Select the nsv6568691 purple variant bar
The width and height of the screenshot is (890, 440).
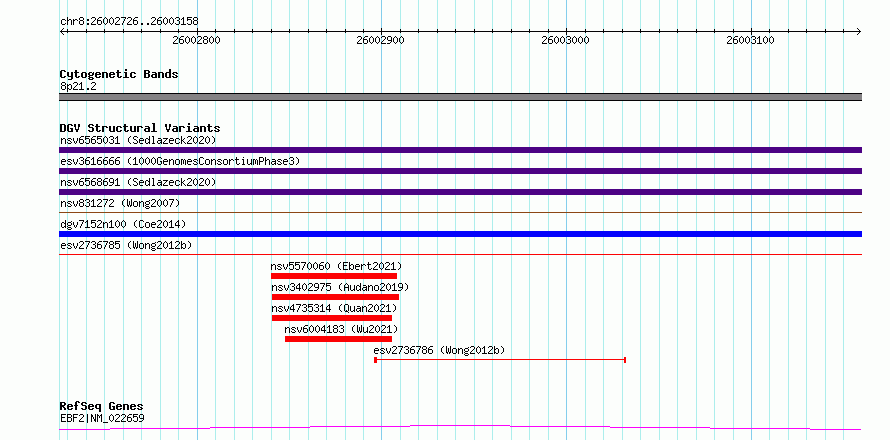coord(460,192)
